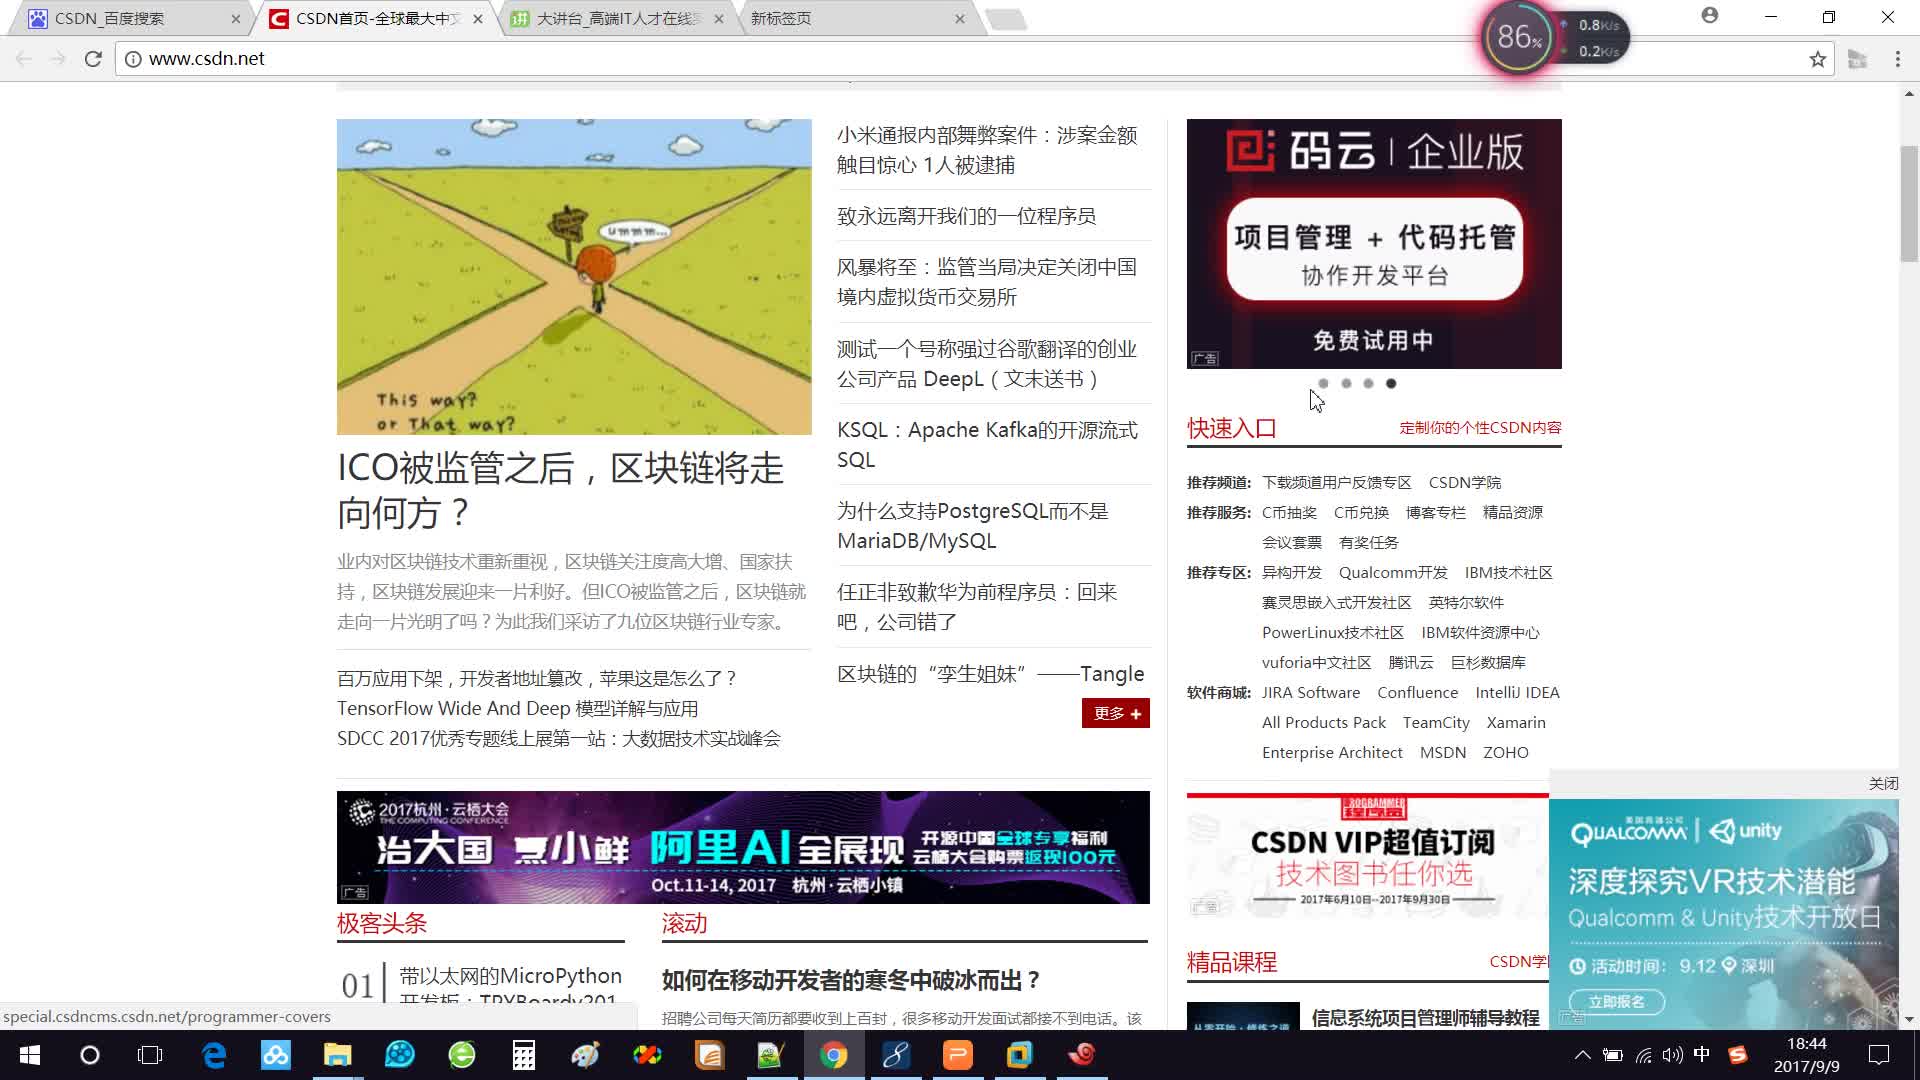
Task: Close the 新标签页 tab
Action: pos(960,19)
